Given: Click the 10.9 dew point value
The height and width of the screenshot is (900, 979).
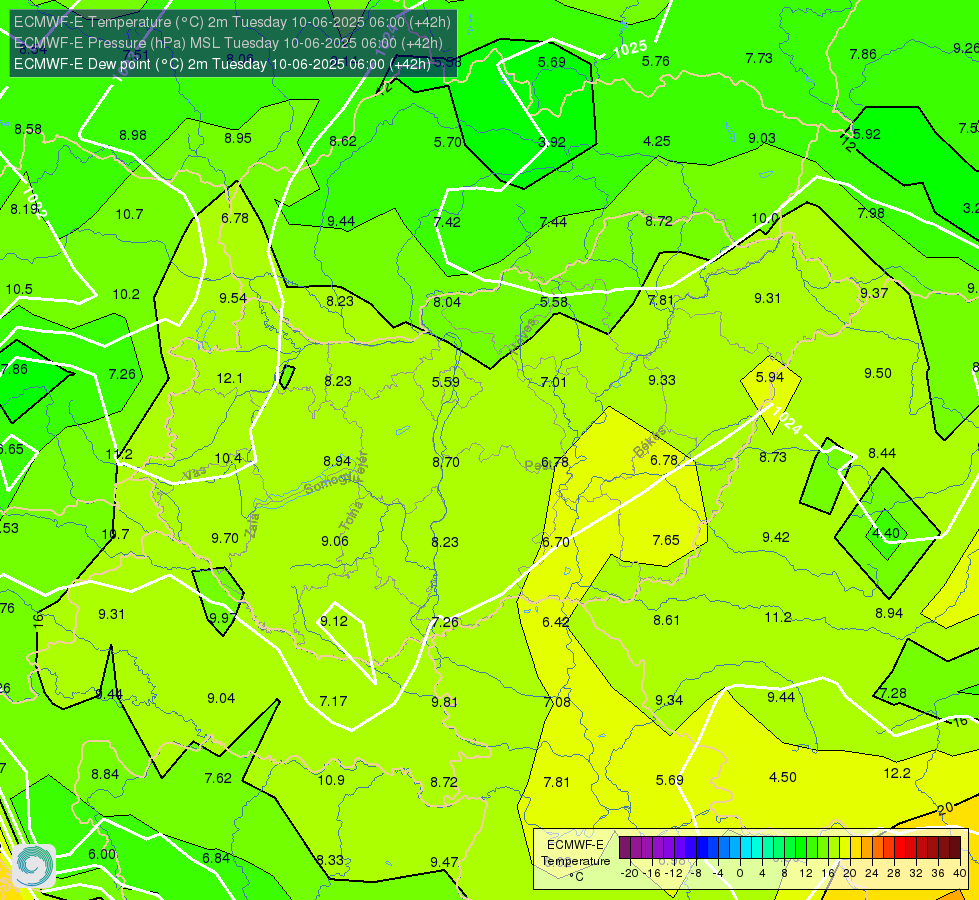Looking at the screenshot, I should [x=331, y=780].
